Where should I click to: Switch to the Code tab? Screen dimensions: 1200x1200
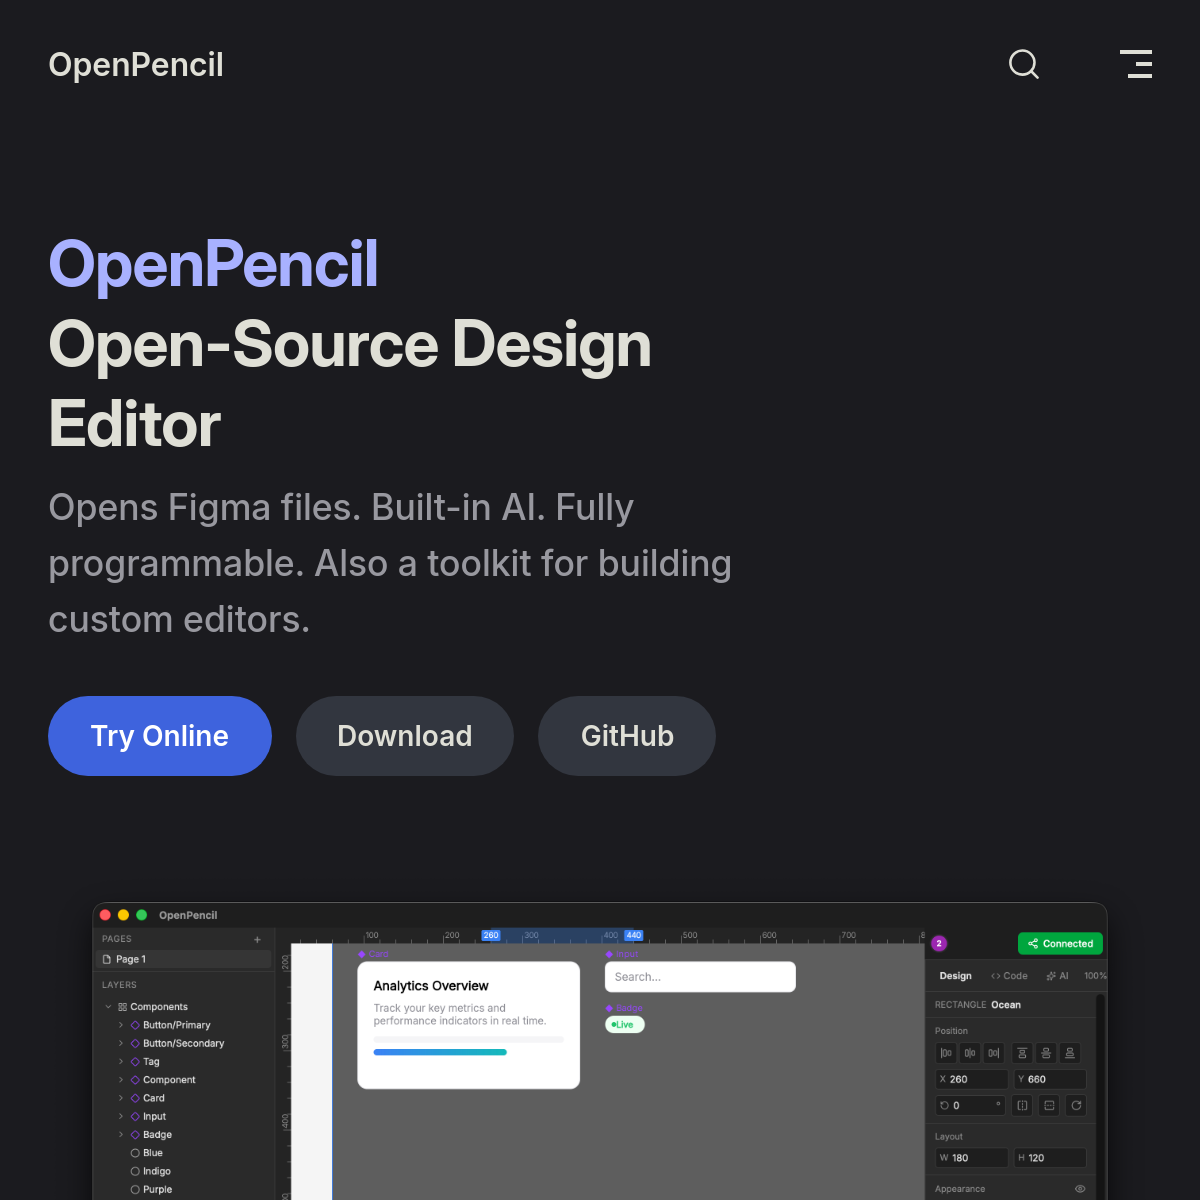pos(1010,975)
